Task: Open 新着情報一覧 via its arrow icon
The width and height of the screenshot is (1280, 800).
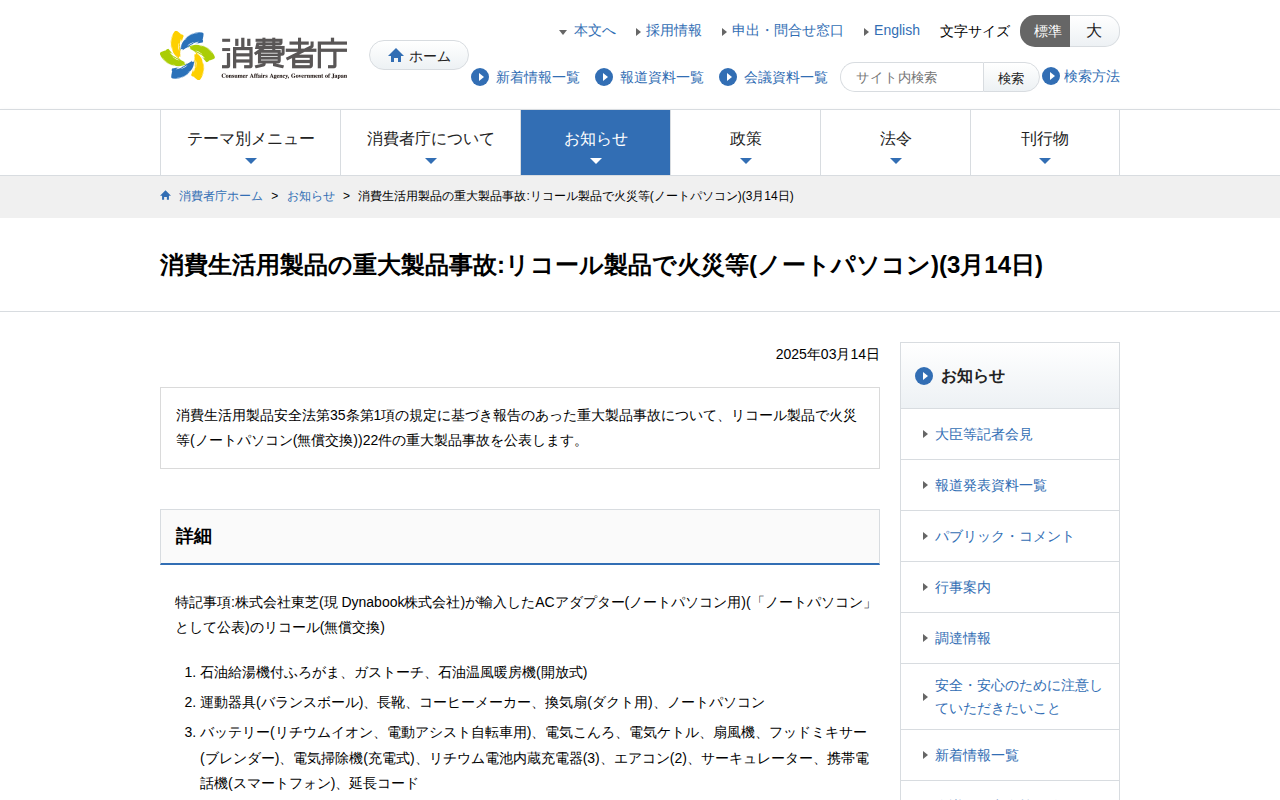Action: pos(481,77)
